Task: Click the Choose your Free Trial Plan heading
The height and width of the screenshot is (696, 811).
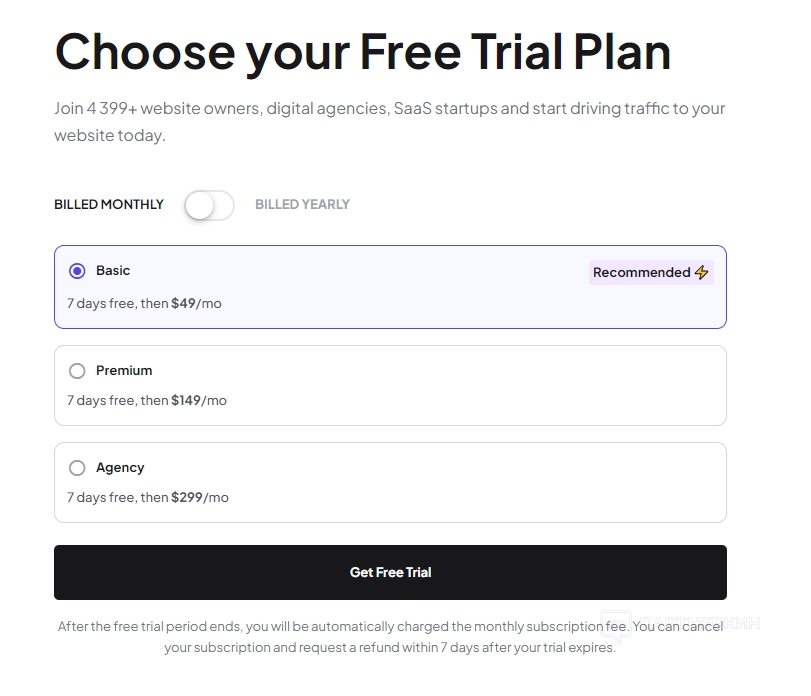Action: (362, 52)
